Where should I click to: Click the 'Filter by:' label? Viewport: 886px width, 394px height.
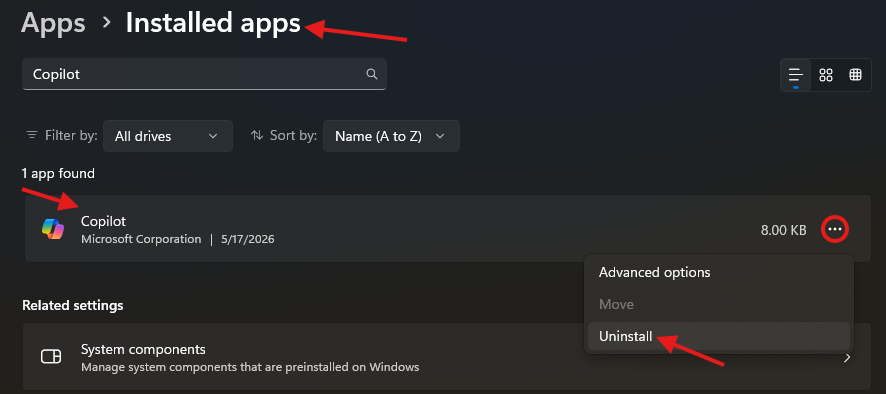pyautogui.click(x=71, y=136)
